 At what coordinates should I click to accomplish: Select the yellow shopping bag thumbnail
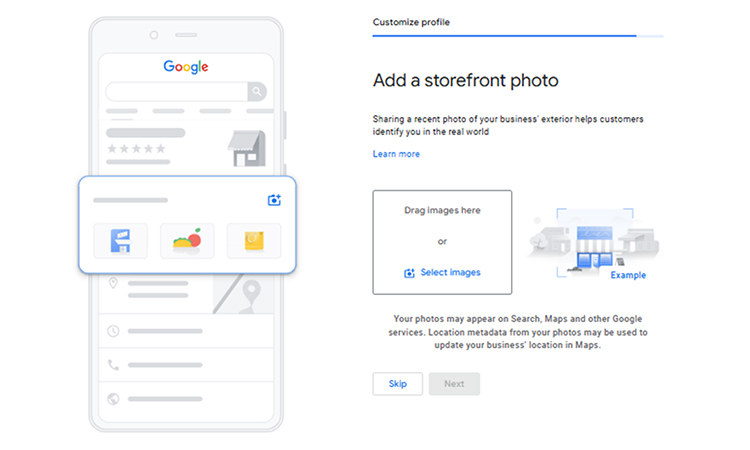click(x=254, y=241)
